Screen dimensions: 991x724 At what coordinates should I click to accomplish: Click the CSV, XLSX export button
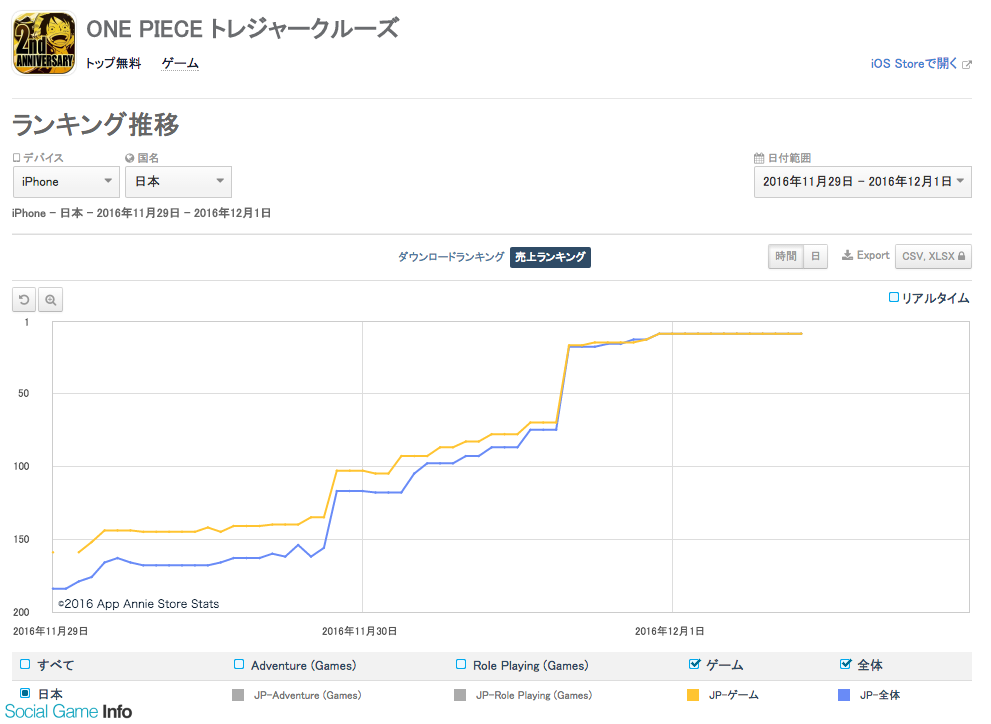pyautogui.click(x=933, y=256)
